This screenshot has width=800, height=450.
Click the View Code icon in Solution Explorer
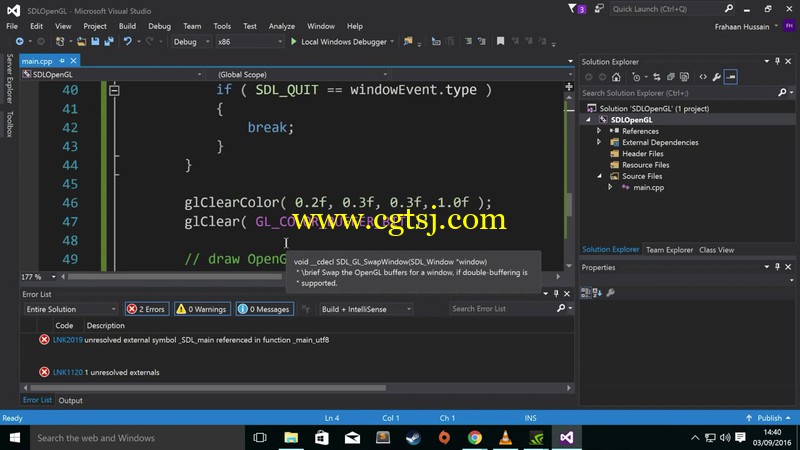pos(703,77)
